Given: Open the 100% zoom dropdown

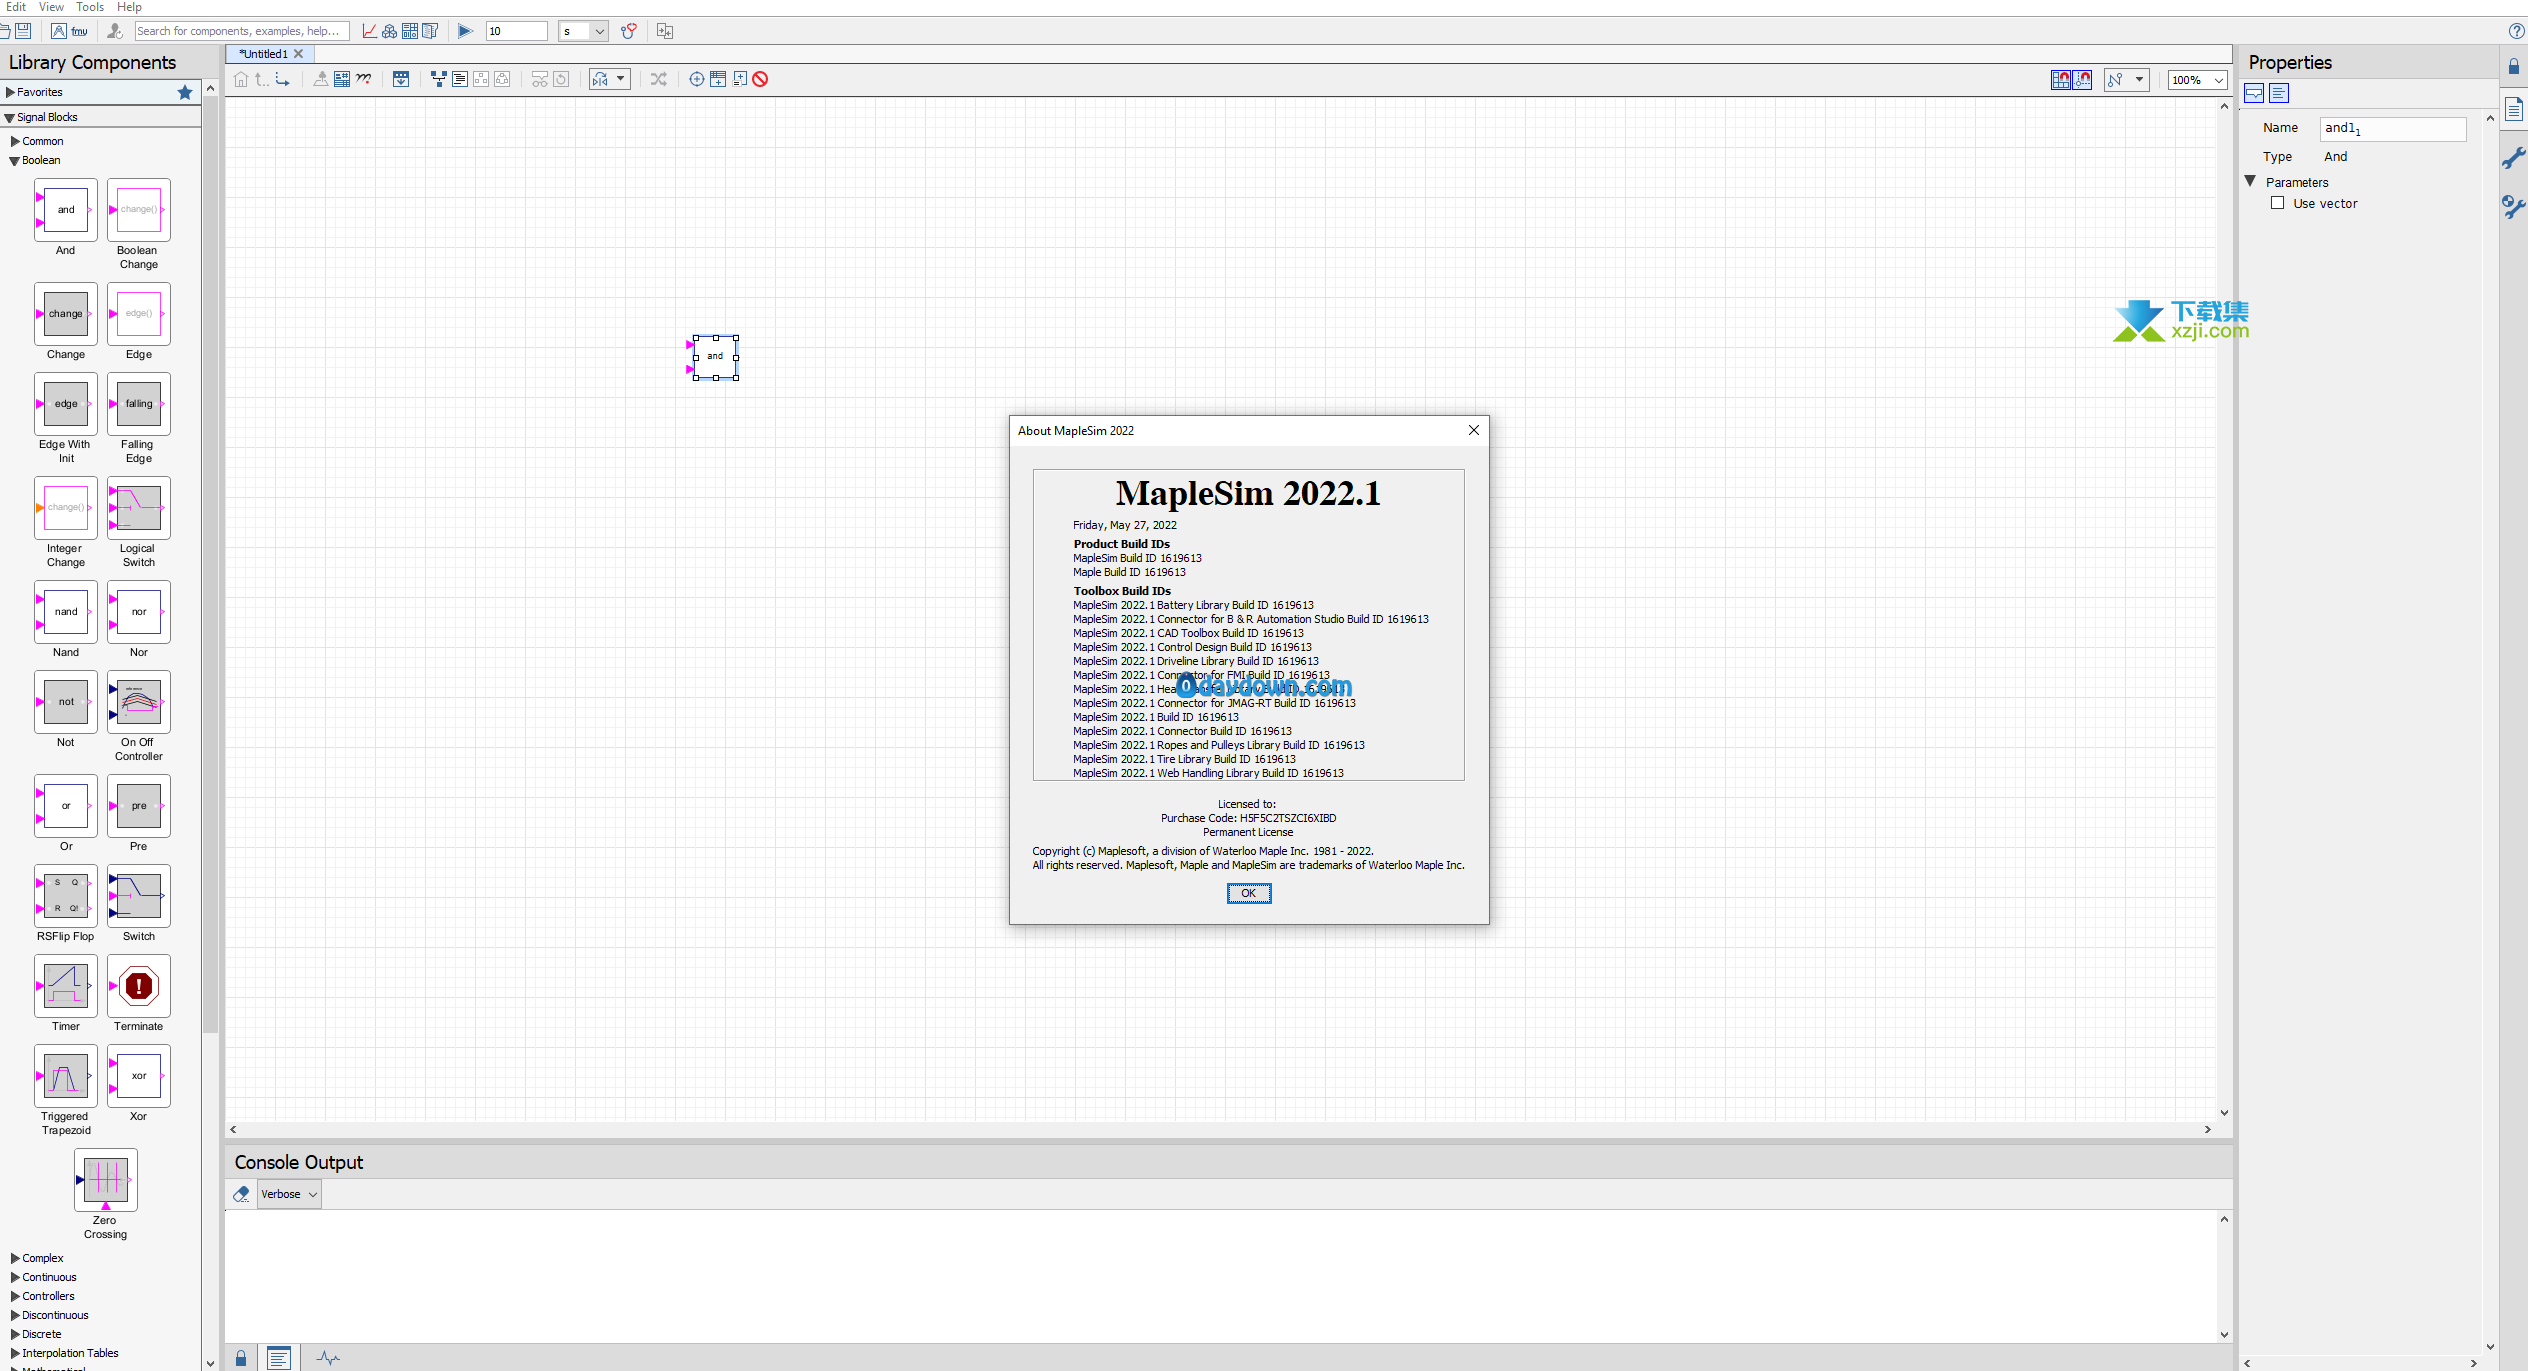Looking at the screenshot, I should point(2196,80).
